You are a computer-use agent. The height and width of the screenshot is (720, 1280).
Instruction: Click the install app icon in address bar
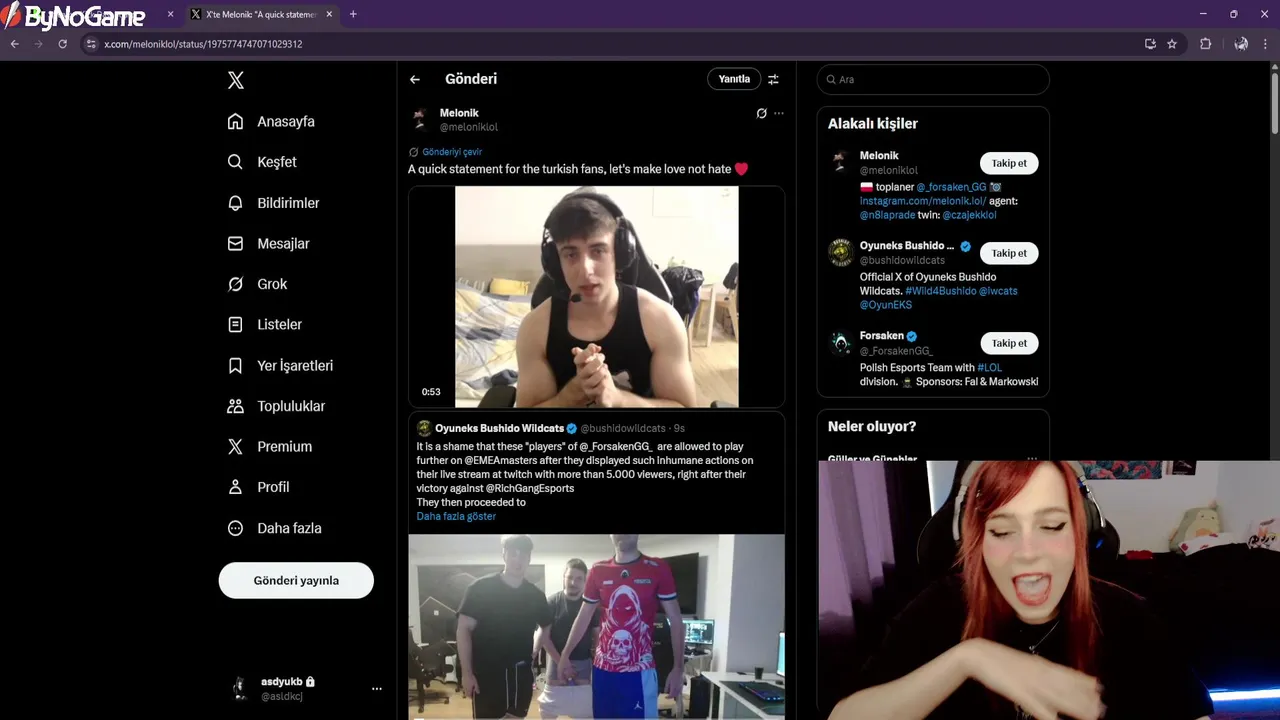(1150, 44)
